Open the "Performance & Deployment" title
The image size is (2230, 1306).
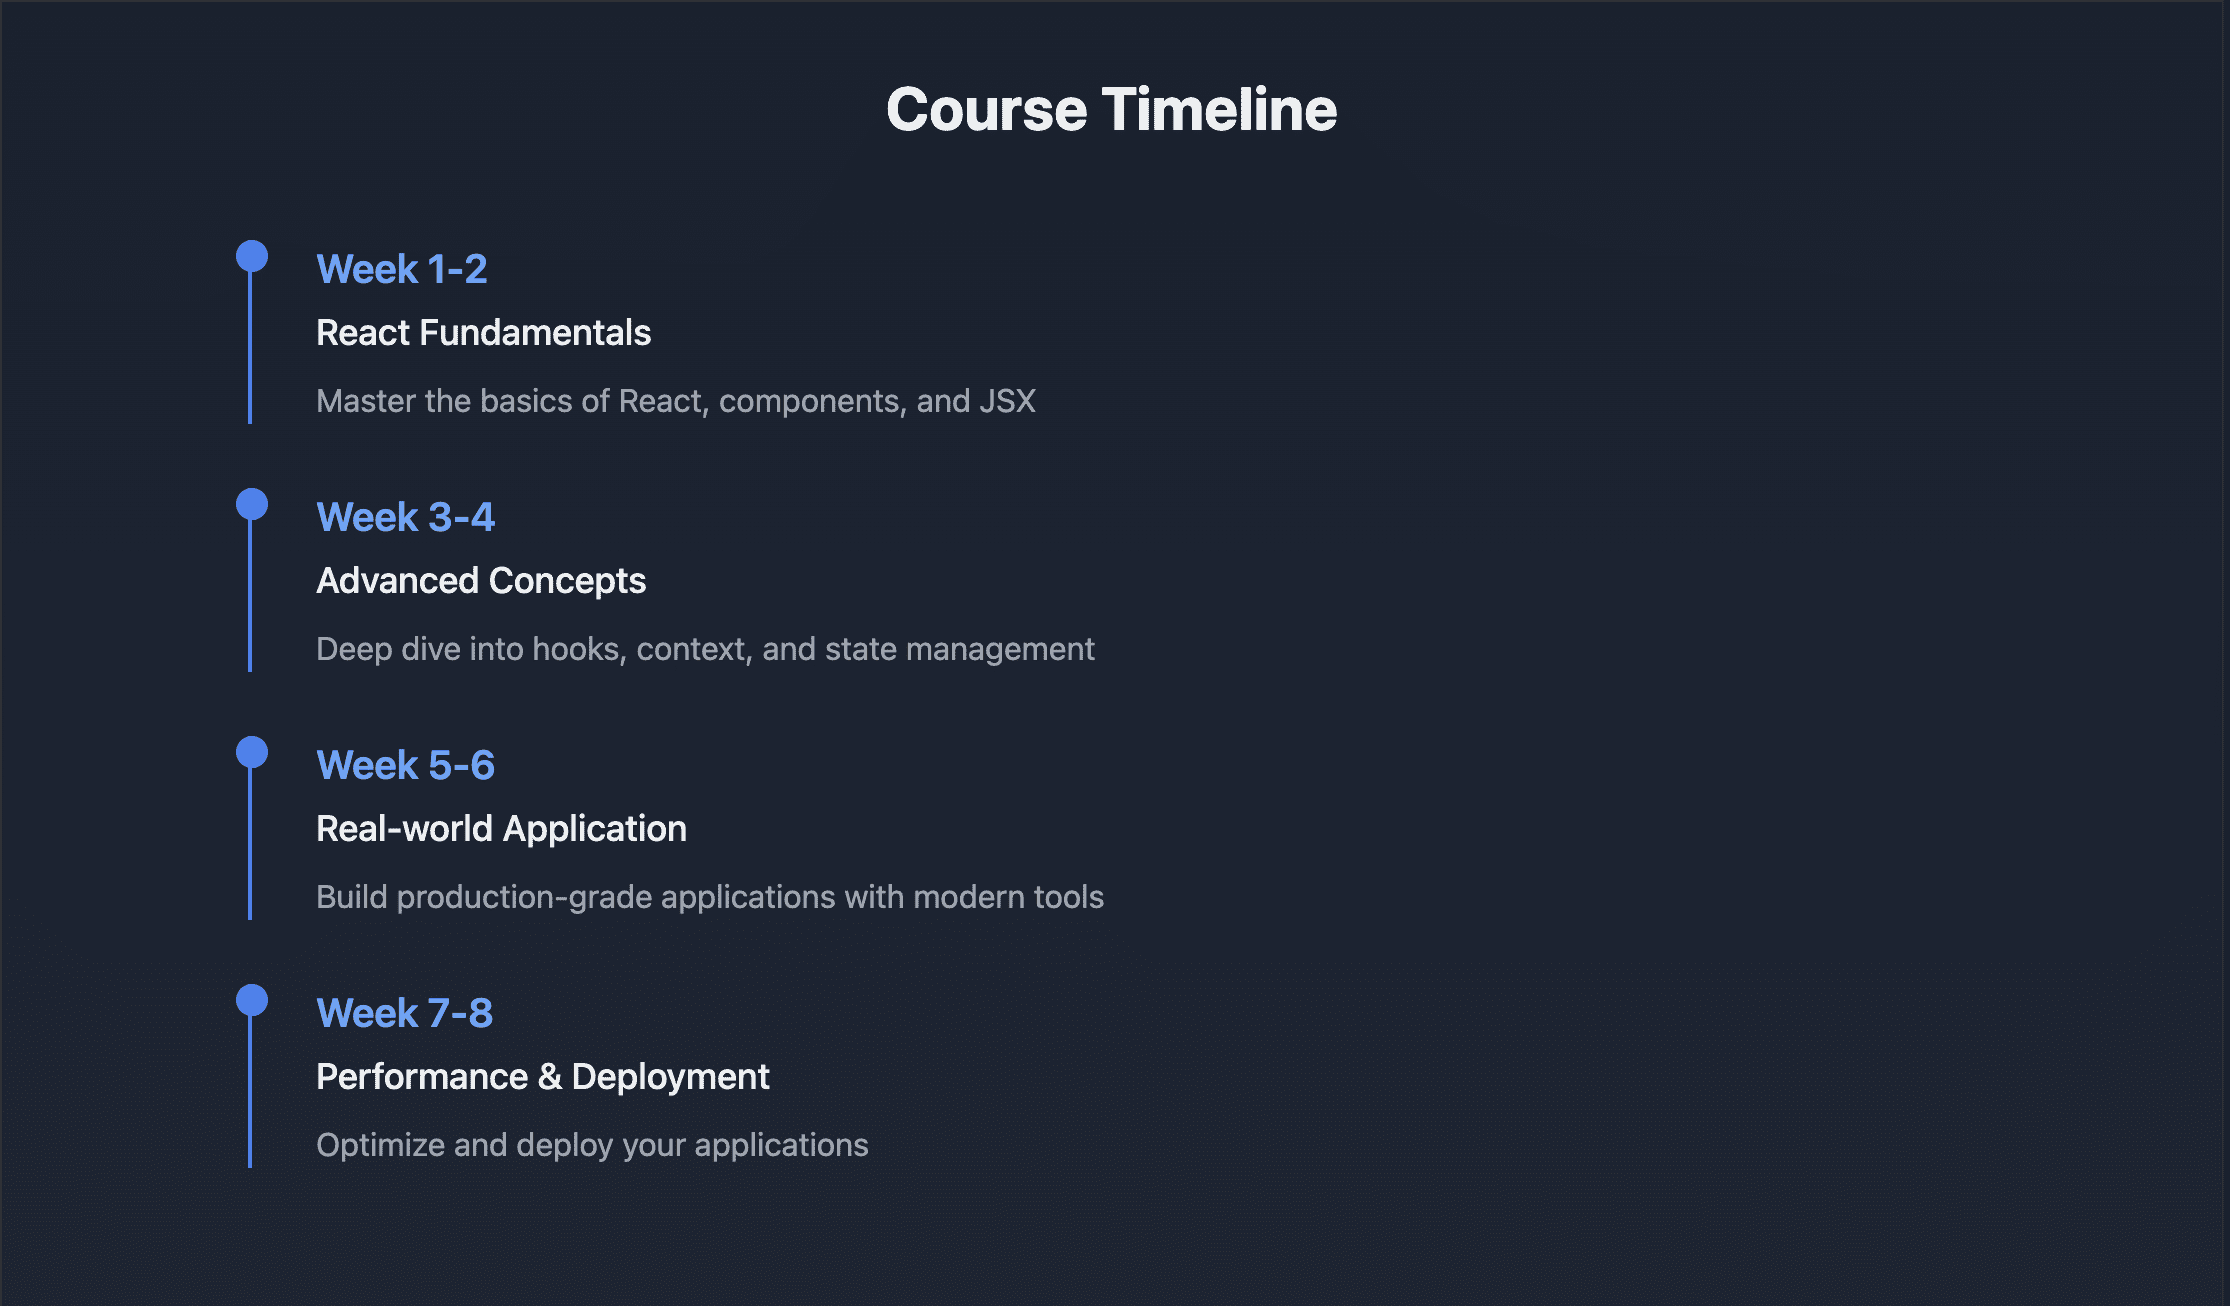click(x=542, y=1077)
